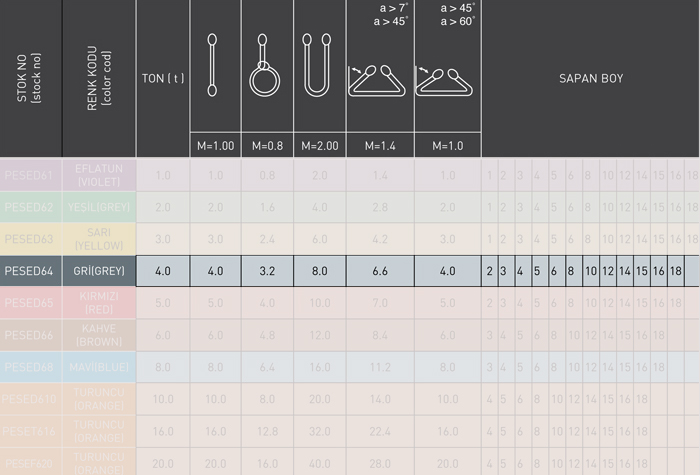700x475 pixels.
Task: Click the choker hitch sling icon
Action: [264, 65]
